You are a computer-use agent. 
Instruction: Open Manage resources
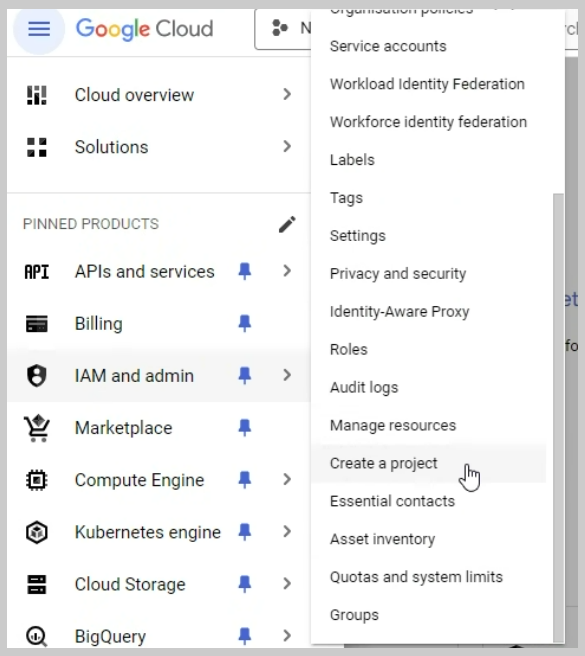click(393, 425)
